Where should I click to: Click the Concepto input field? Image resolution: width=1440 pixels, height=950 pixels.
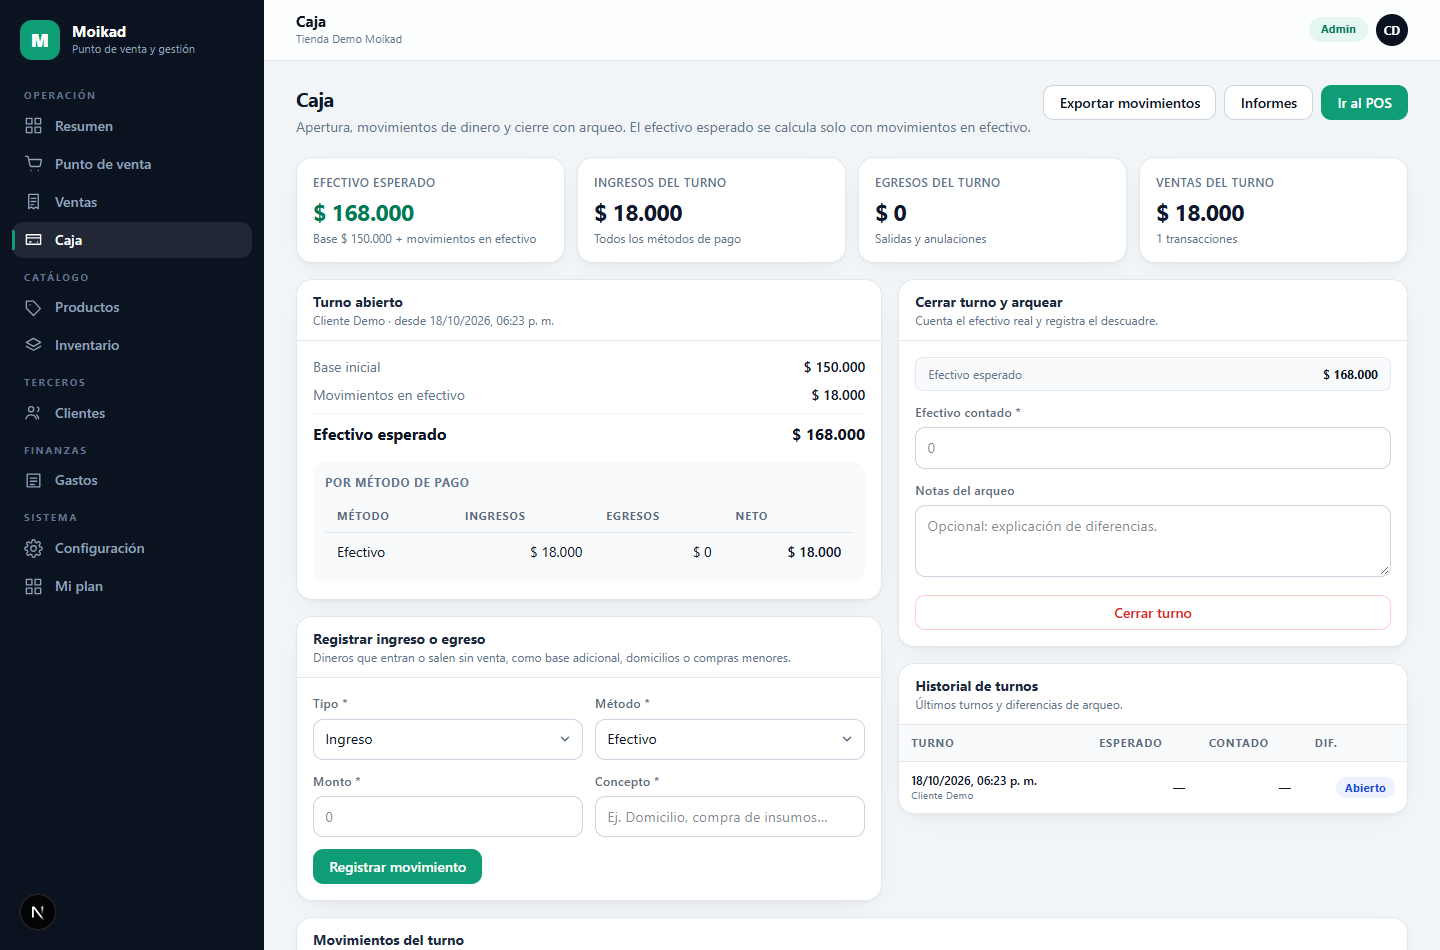pos(730,817)
